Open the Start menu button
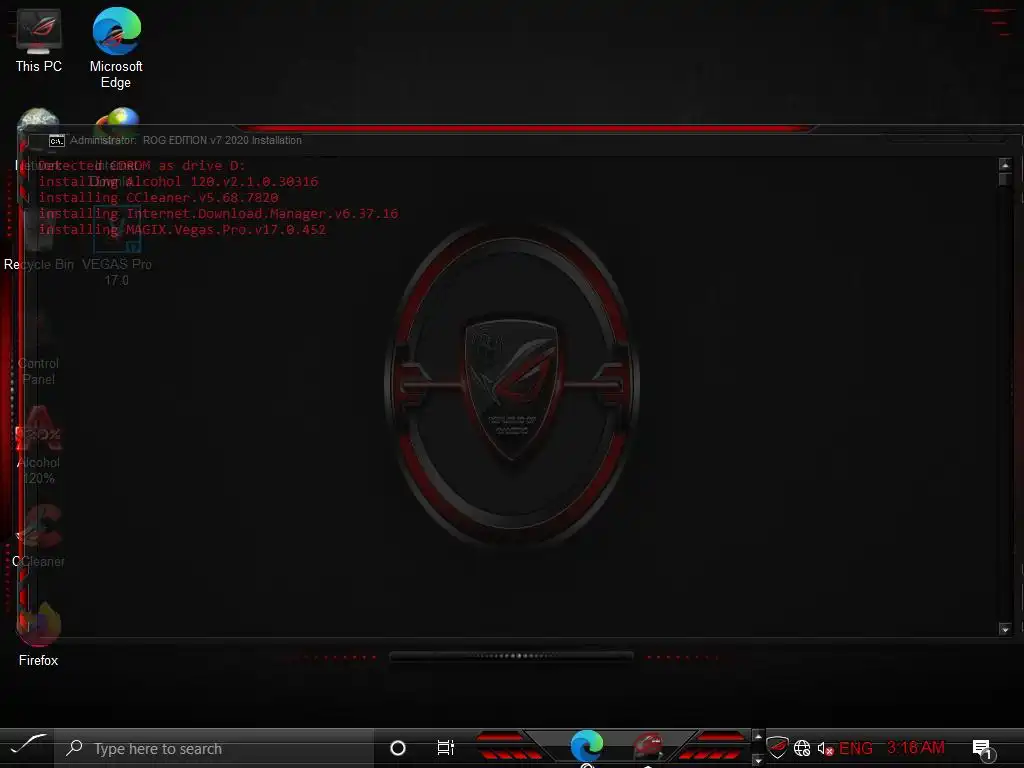This screenshot has height=768, width=1024. 27,746
